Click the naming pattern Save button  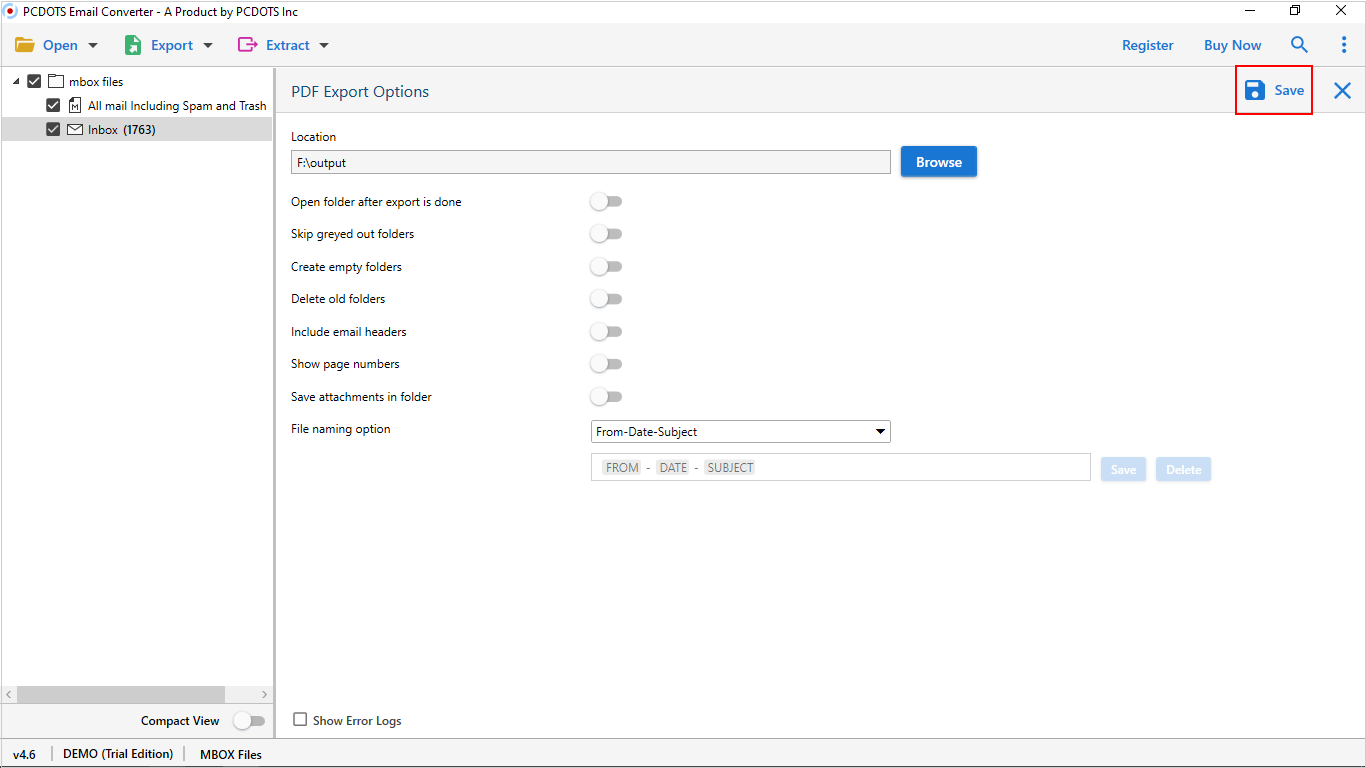1123,470
